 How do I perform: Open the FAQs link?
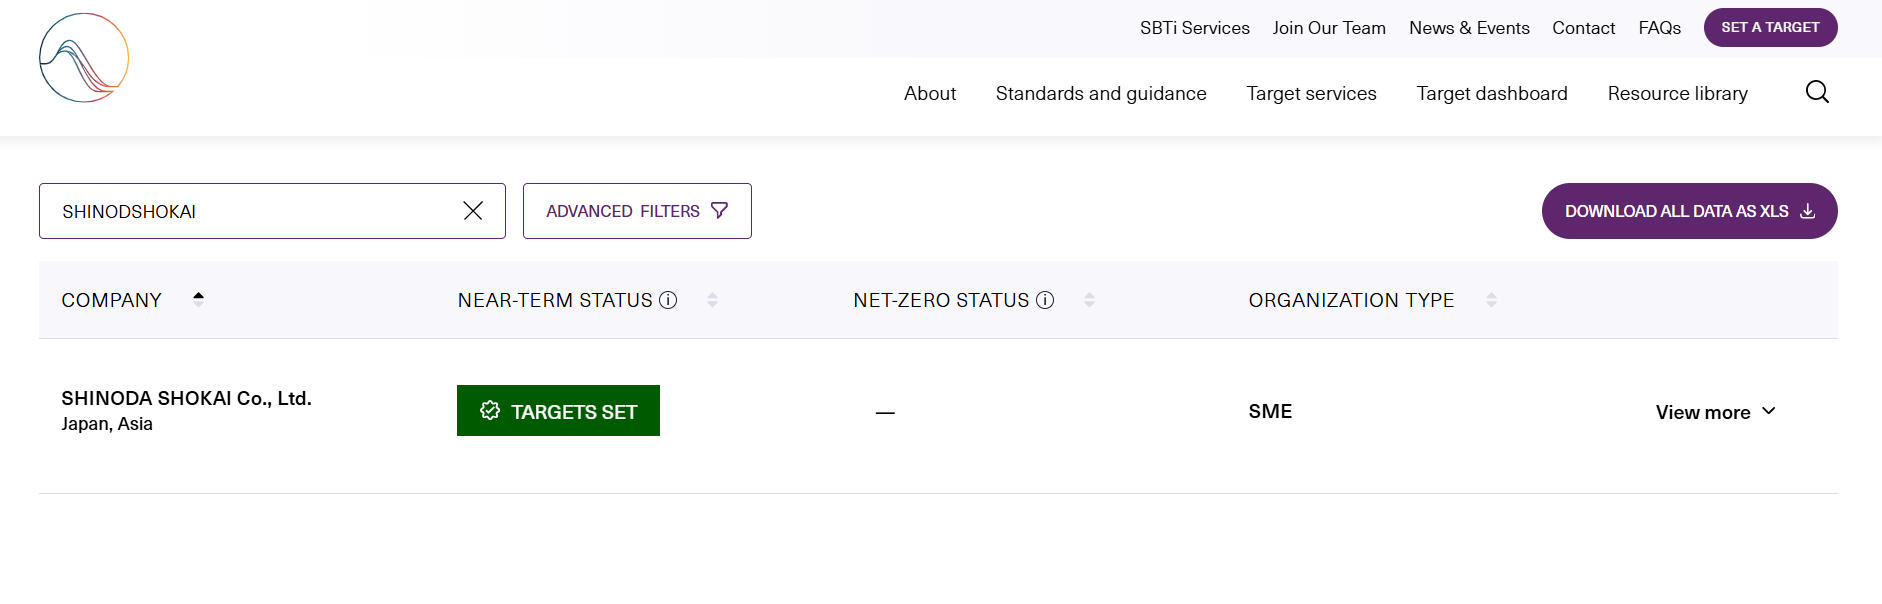[x=1659, y=28]
